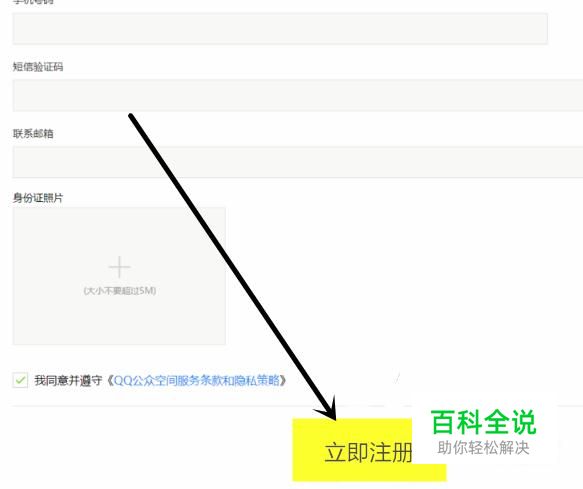This screenshot has height=489, width=583.
Task: Click into the 联系邮箱 input field
Action: click(298, 162)
